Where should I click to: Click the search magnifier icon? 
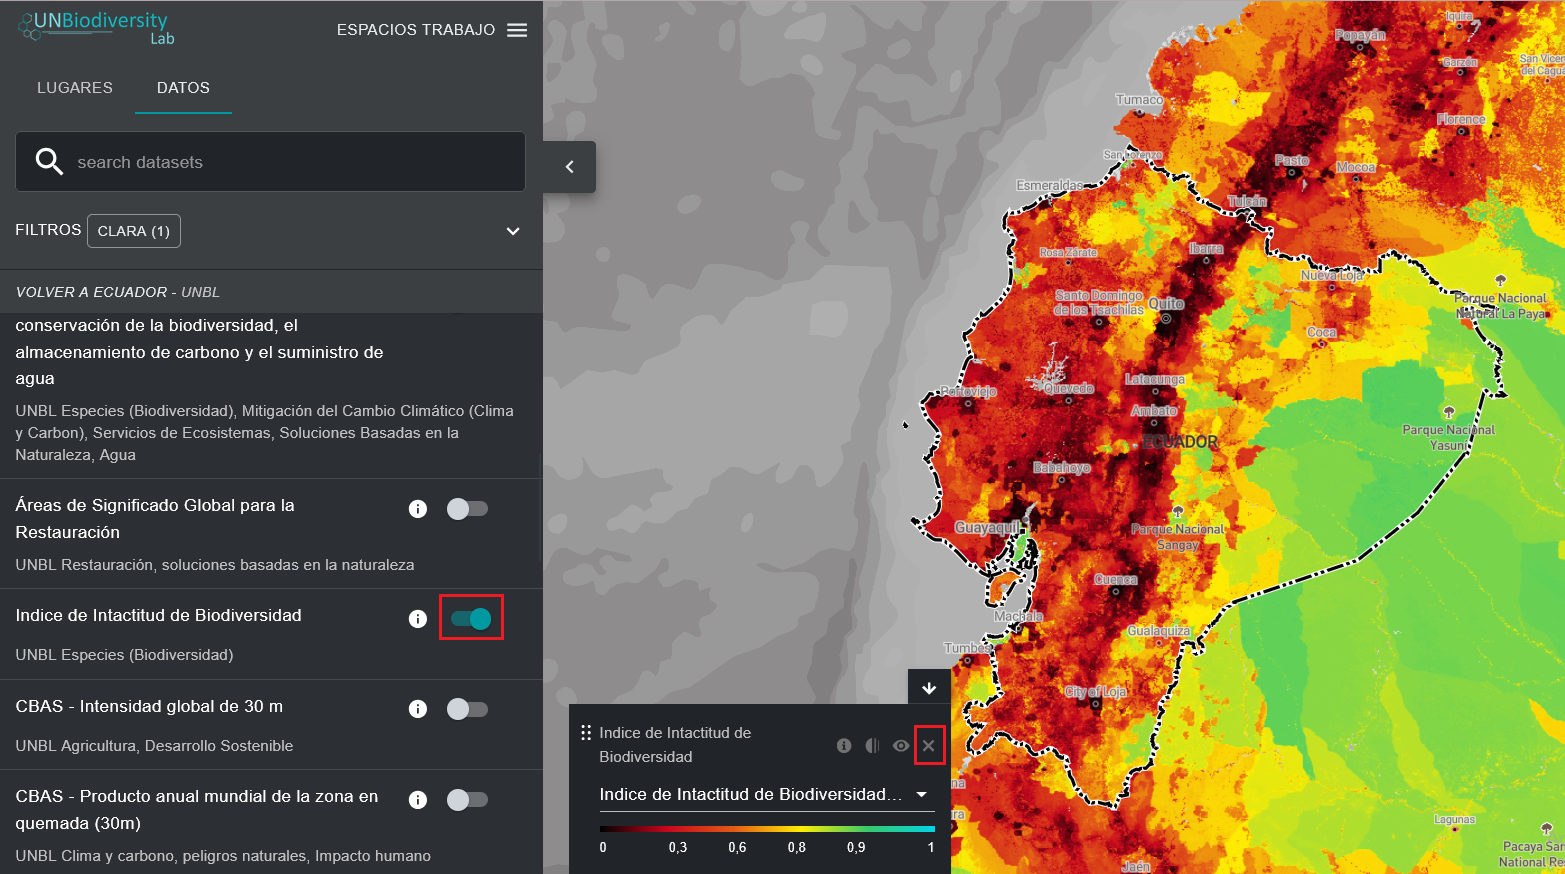tap(49, 161)
